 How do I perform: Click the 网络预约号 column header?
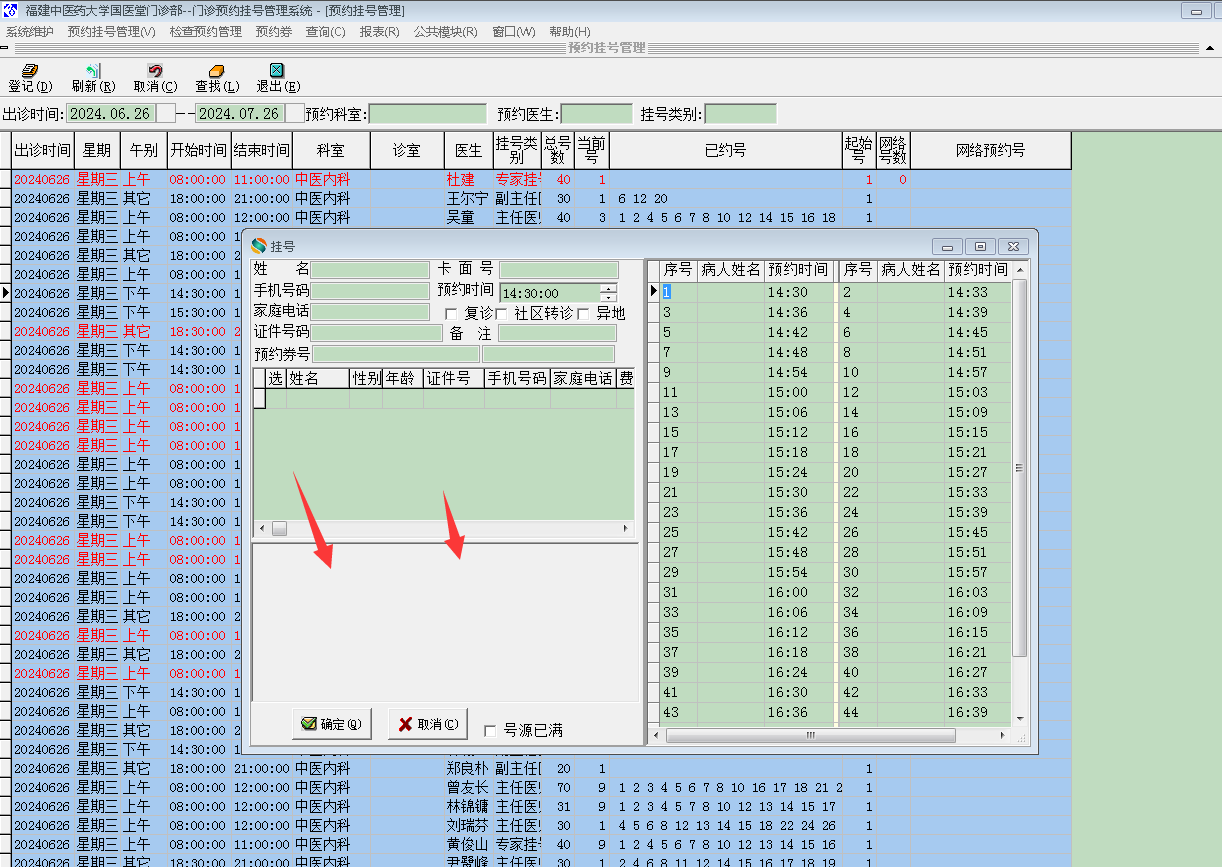(x=990, y=150)
